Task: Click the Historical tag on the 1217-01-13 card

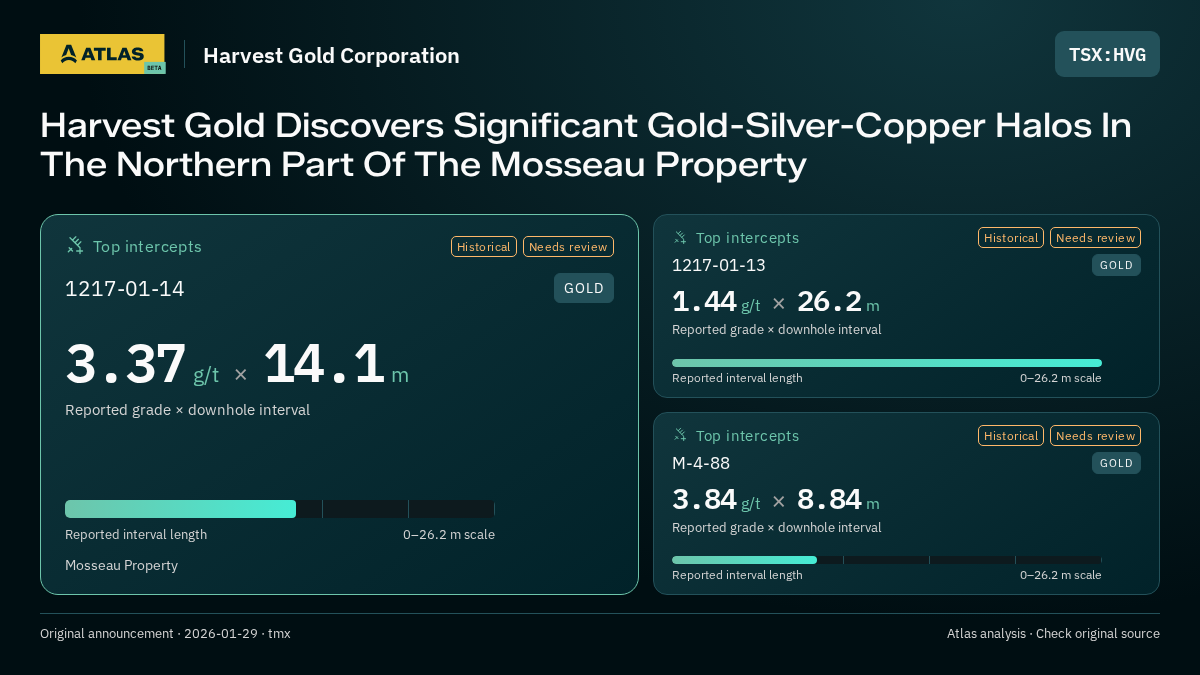Action: tap(1011, 238)
